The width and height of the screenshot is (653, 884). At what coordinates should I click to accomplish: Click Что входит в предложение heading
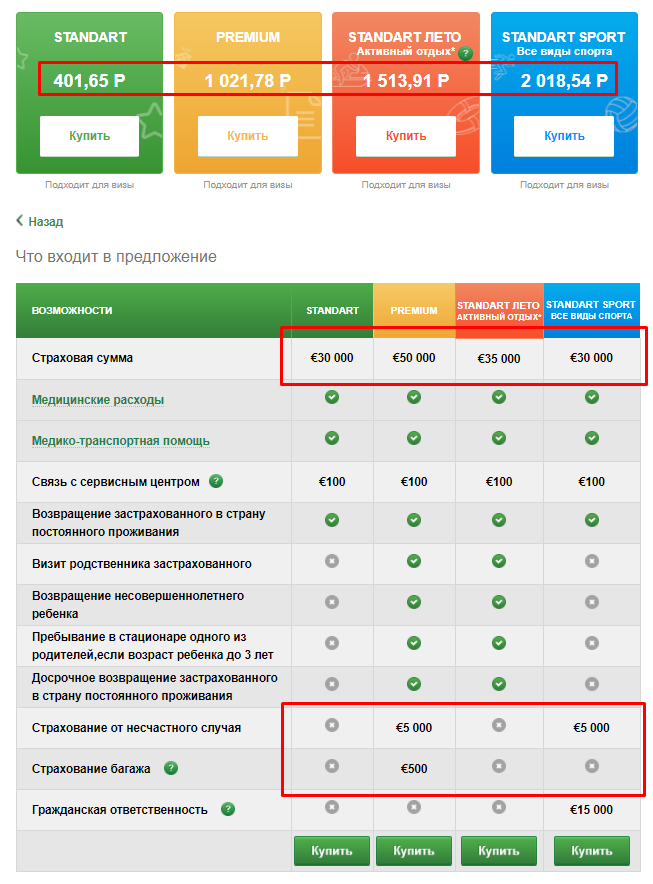pyautogui.click(x=116, y=257)
